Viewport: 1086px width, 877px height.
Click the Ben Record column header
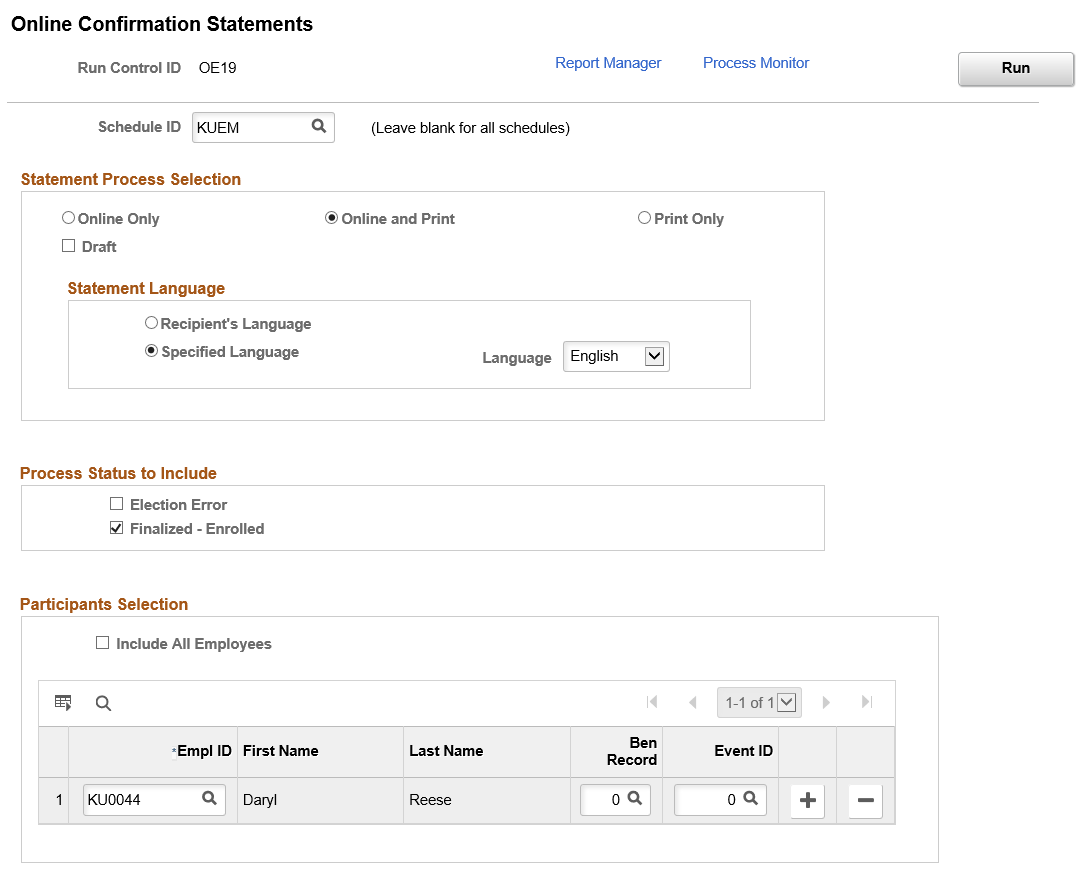[632, 751]
